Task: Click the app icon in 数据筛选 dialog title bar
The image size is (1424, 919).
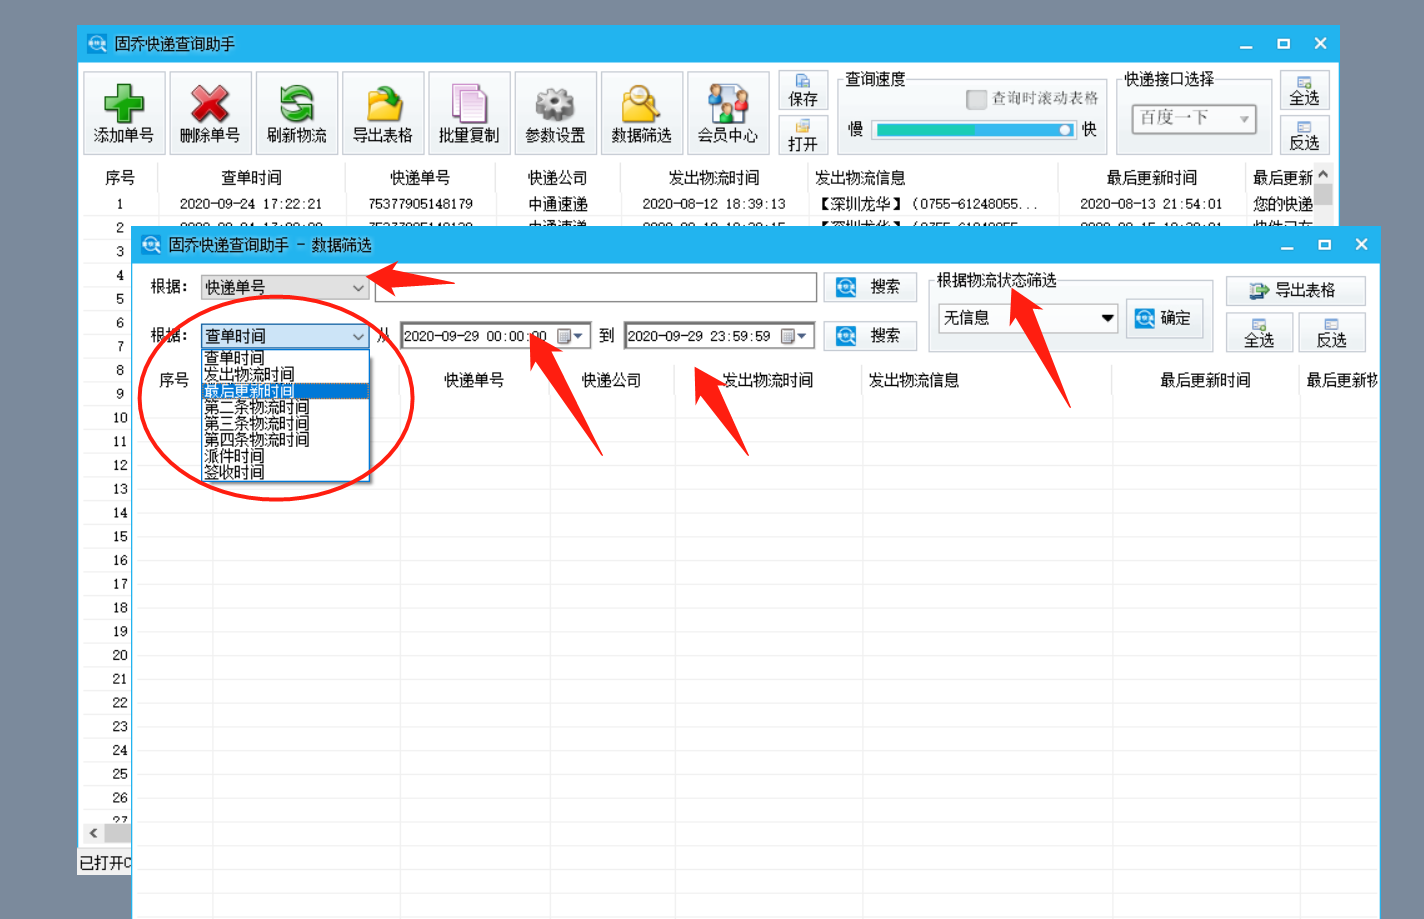Action: point(151,245)
